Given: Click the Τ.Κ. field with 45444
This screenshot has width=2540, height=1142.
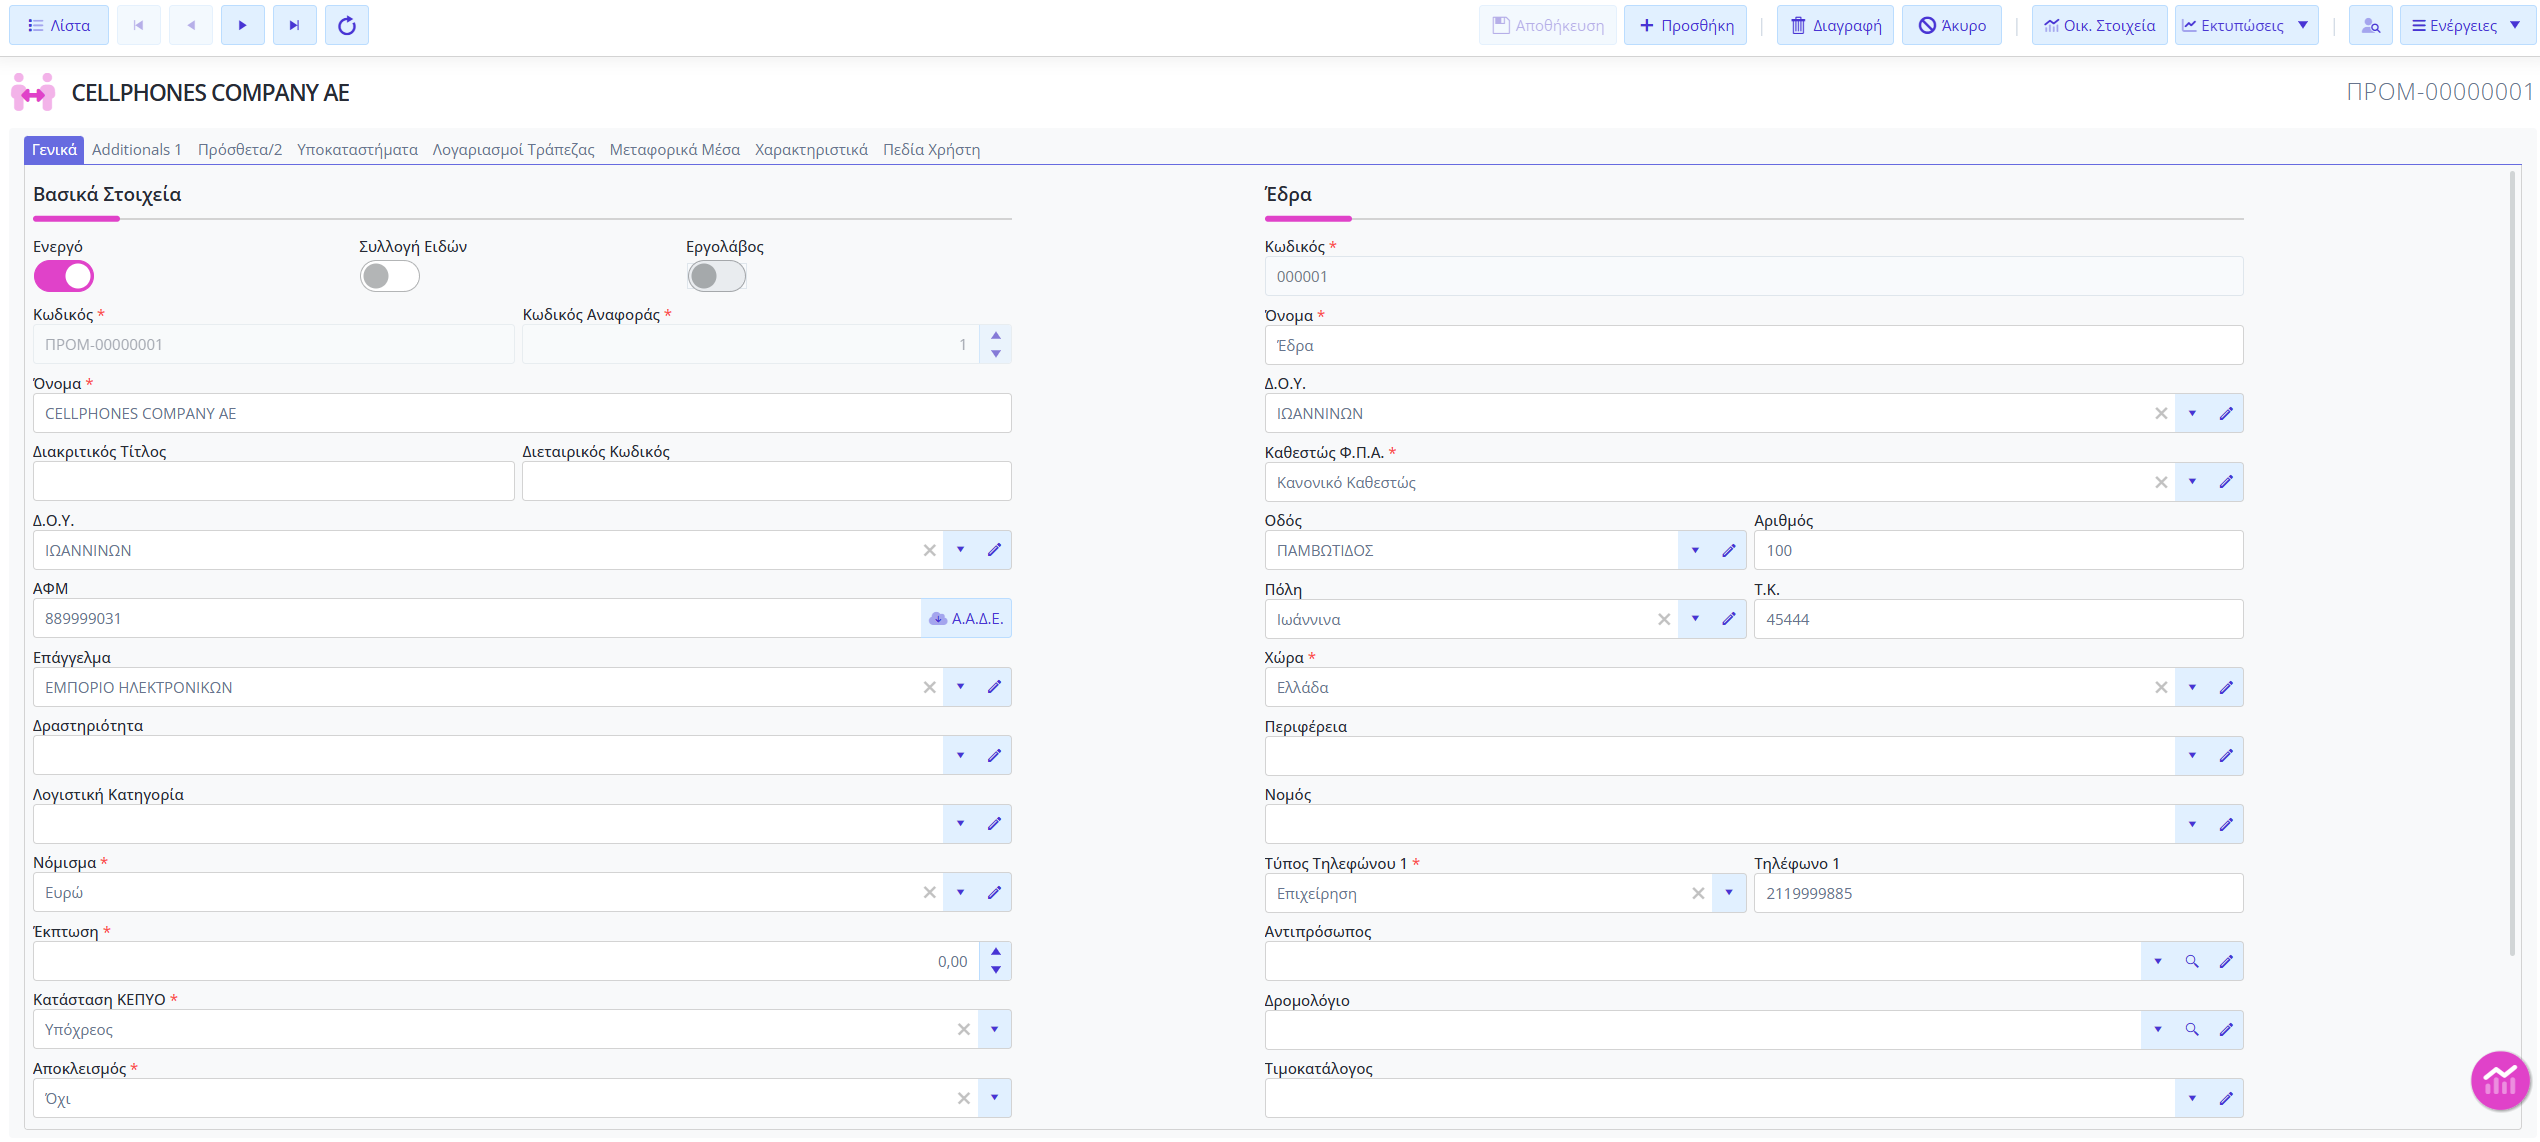Looking at the screenshot, I should click(1998, 619).
